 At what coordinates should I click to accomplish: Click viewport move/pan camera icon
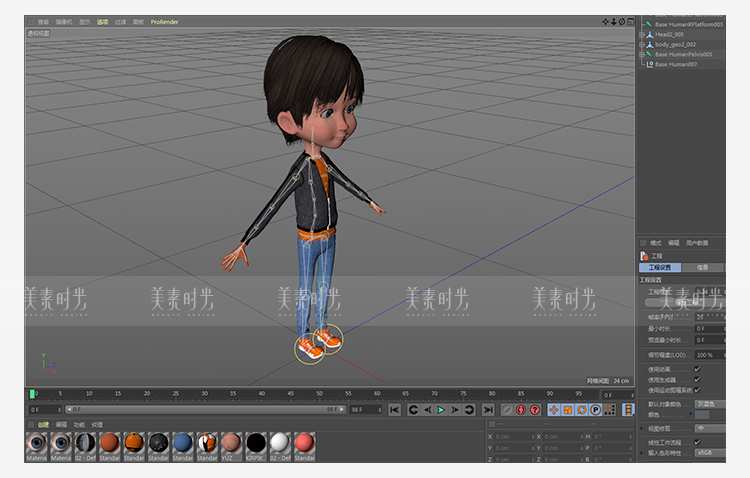tap(606, 22)
